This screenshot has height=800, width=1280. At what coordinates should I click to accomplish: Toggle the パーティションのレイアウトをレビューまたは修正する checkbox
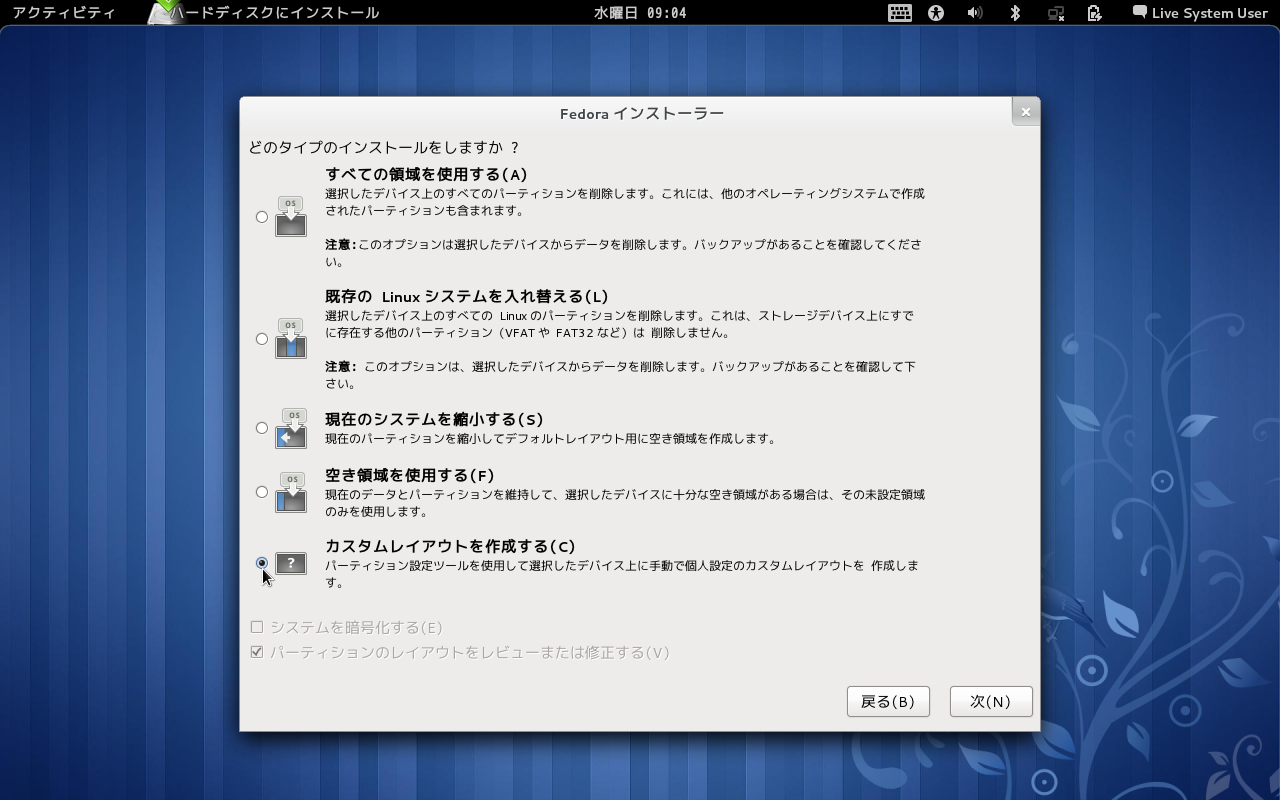click(257, 652)
